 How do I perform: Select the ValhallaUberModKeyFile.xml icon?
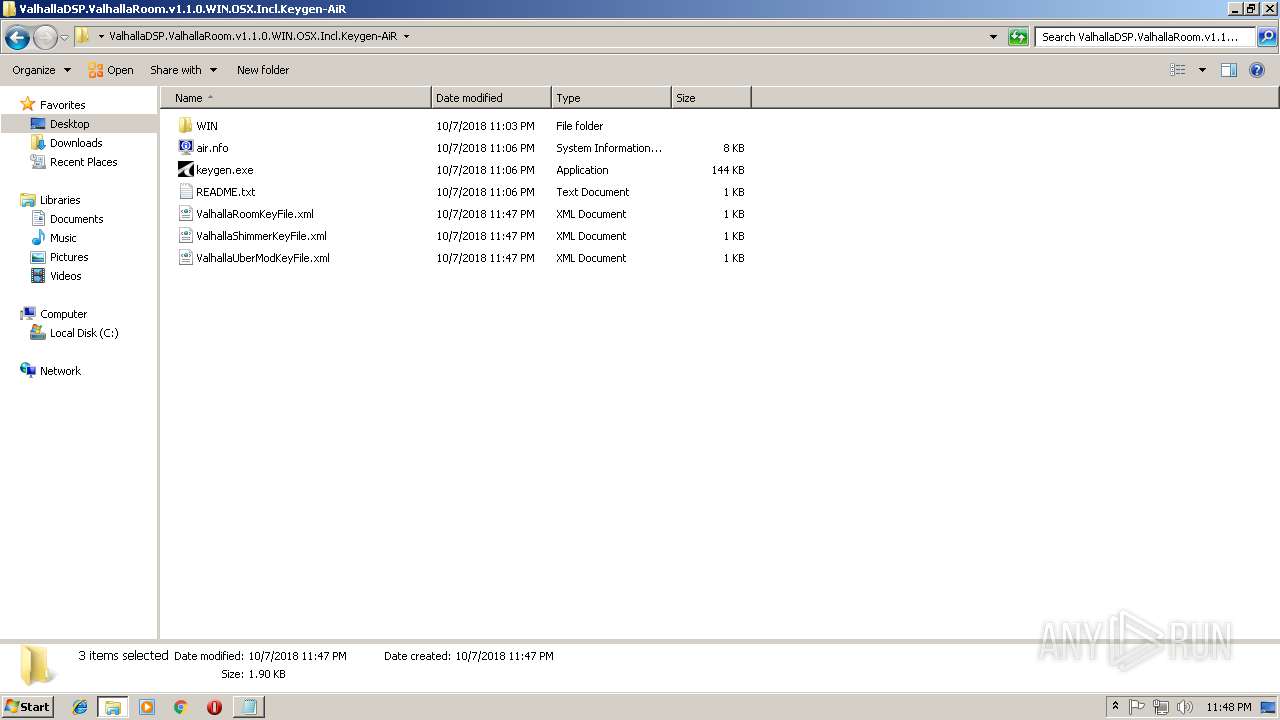coord(185,258)
